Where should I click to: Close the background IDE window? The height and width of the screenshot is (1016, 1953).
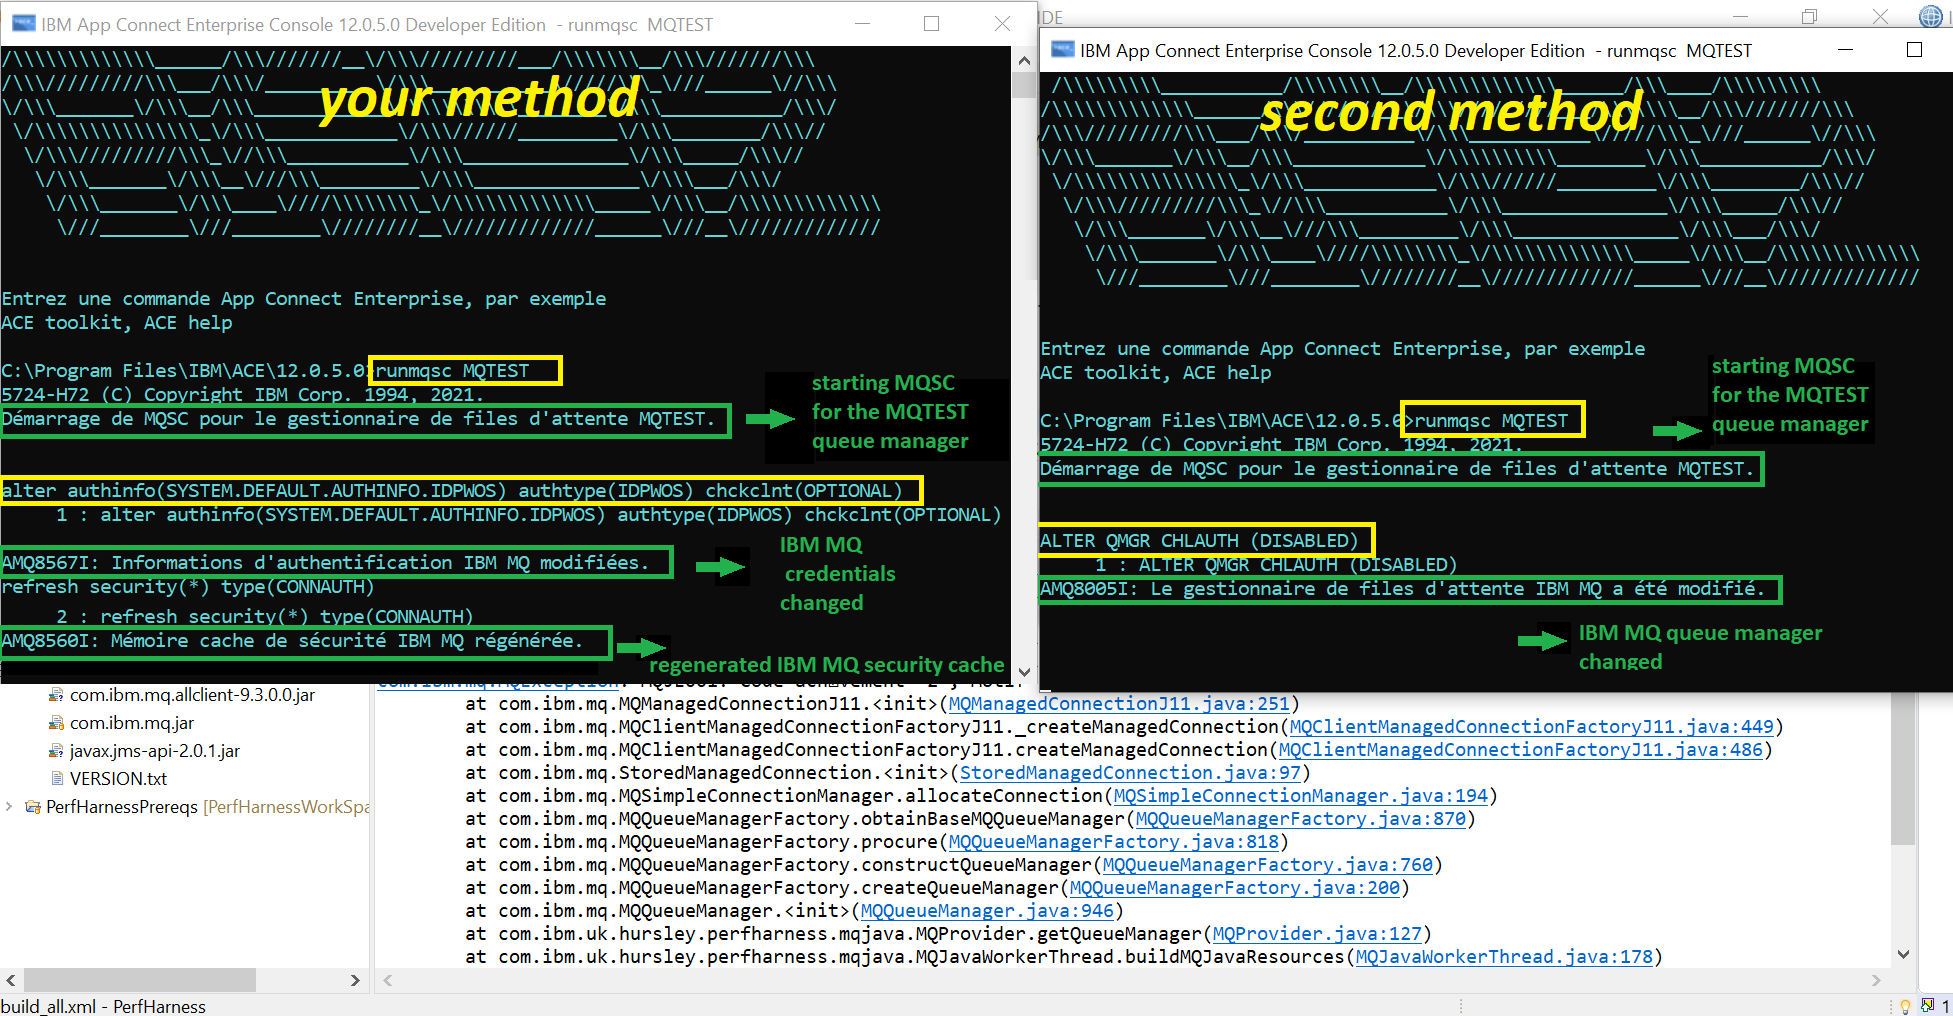(x=1880, y=16)
